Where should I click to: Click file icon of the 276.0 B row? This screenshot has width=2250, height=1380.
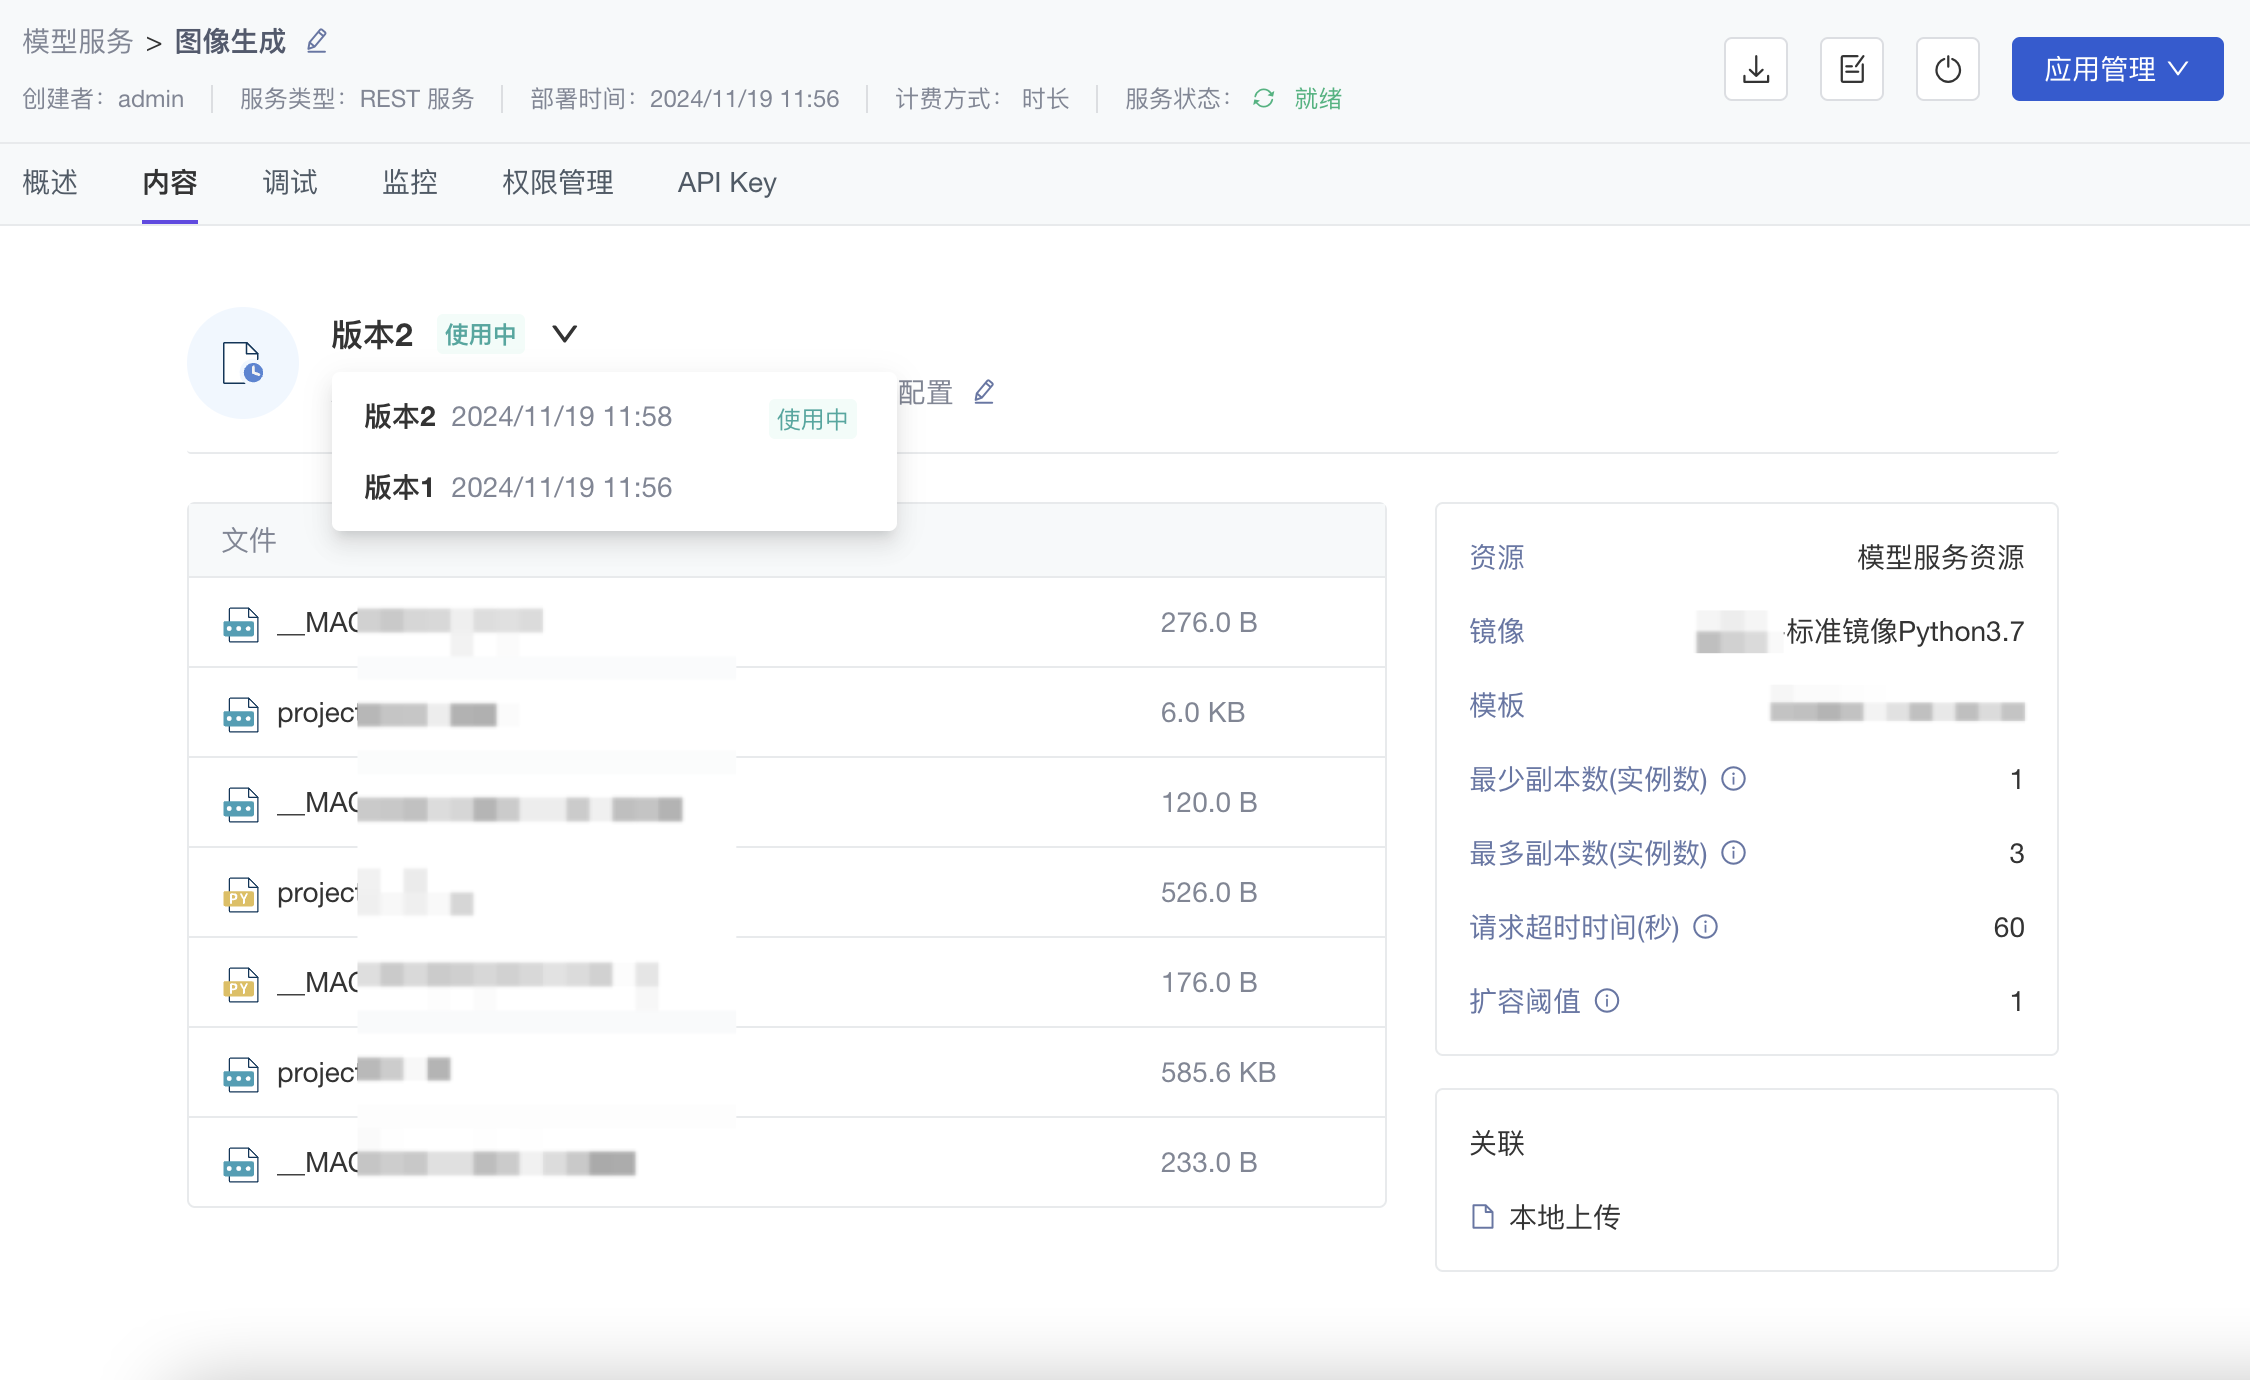coord(241,624)
